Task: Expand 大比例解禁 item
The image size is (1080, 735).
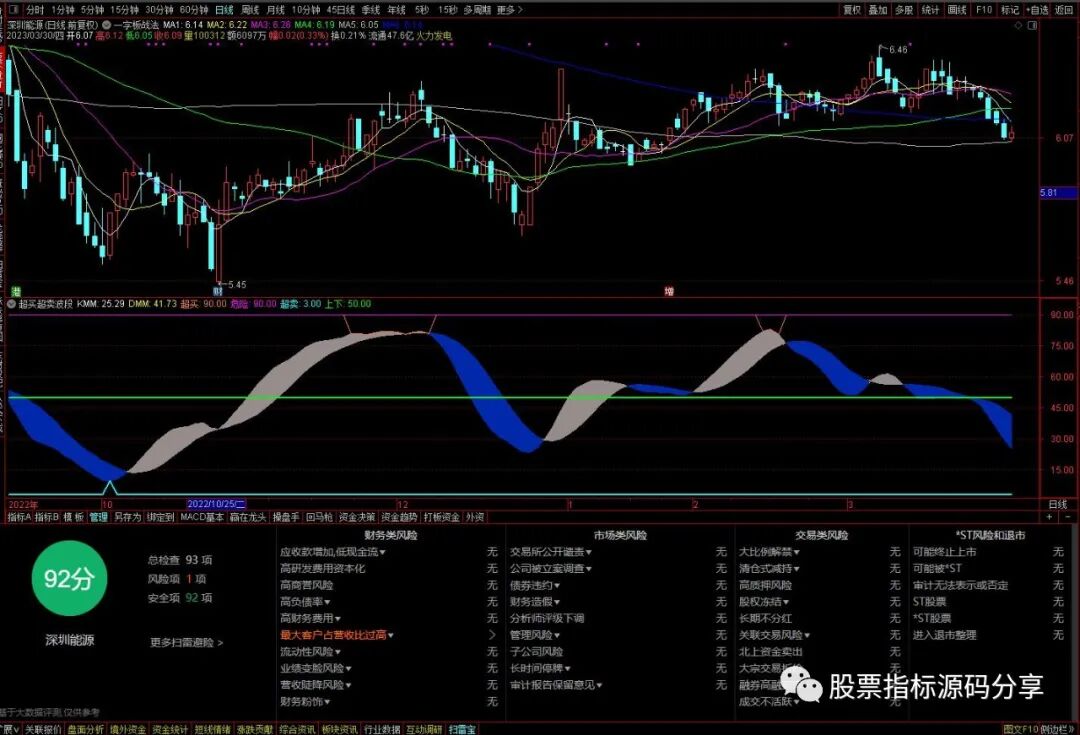Action: coord(769,552)
